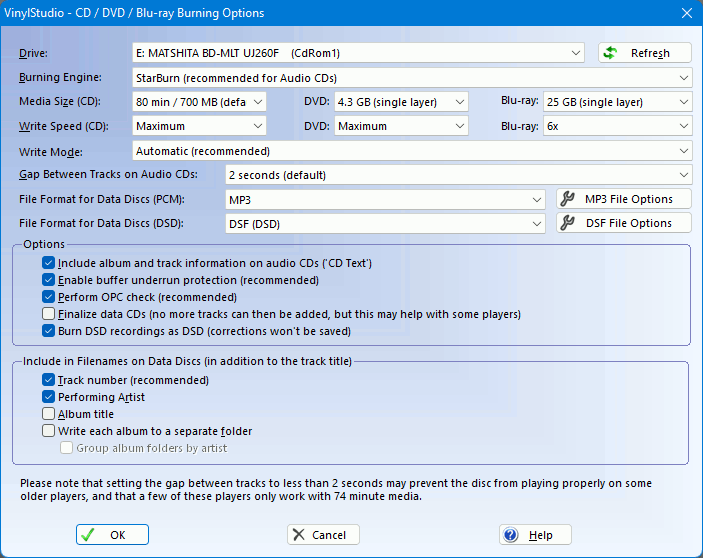This screenshot has height=558, width=703.
Task: Click the wrench icon on DSF File Options
Action: click(568, 223)
